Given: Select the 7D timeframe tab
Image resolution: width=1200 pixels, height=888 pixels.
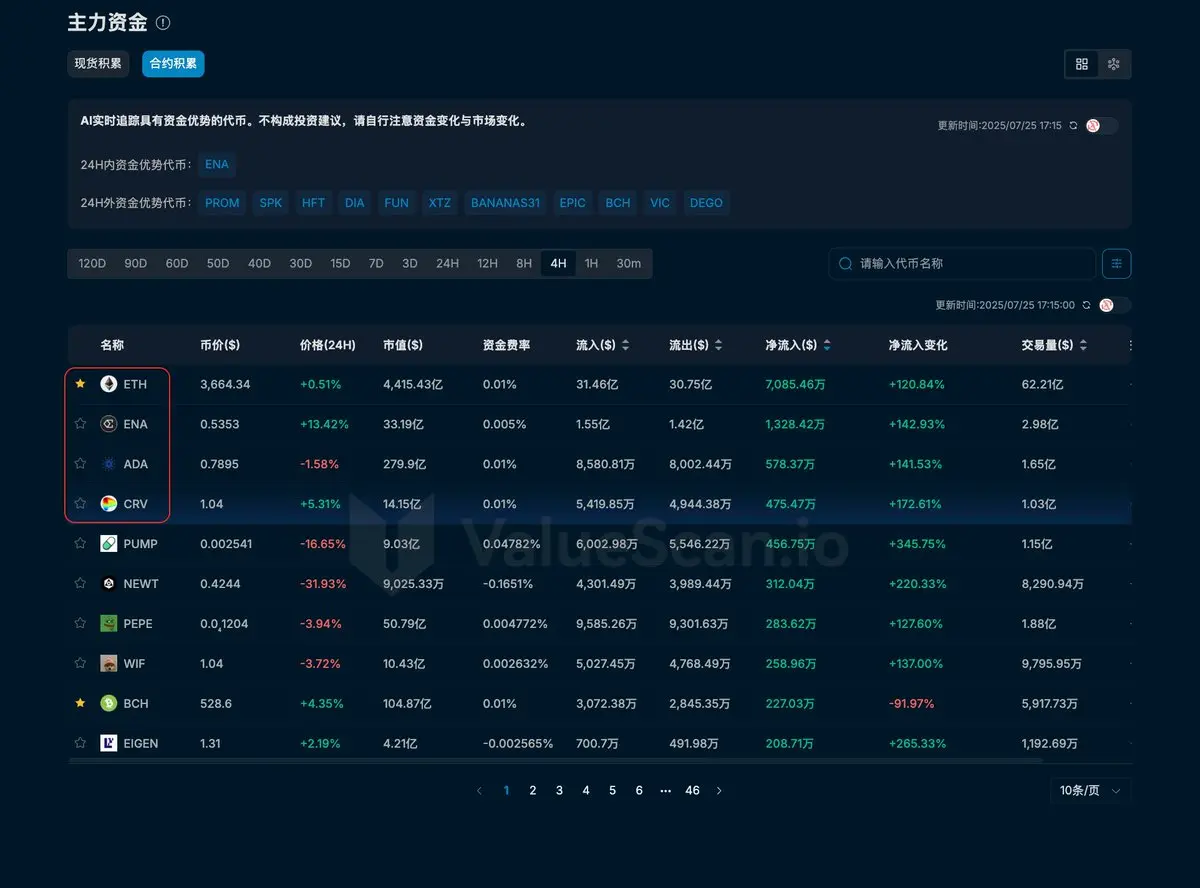Looking at the screenshot, I should point(376,264).
